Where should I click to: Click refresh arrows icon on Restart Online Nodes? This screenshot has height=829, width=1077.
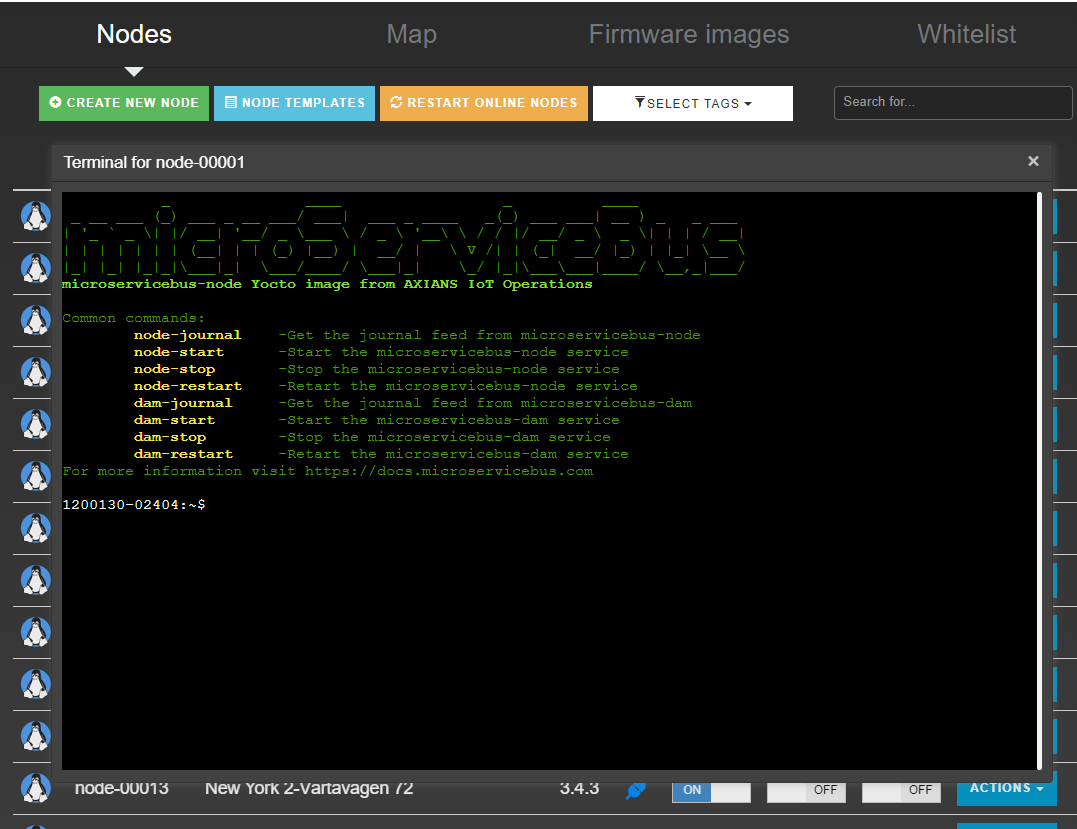coord(396,102)
